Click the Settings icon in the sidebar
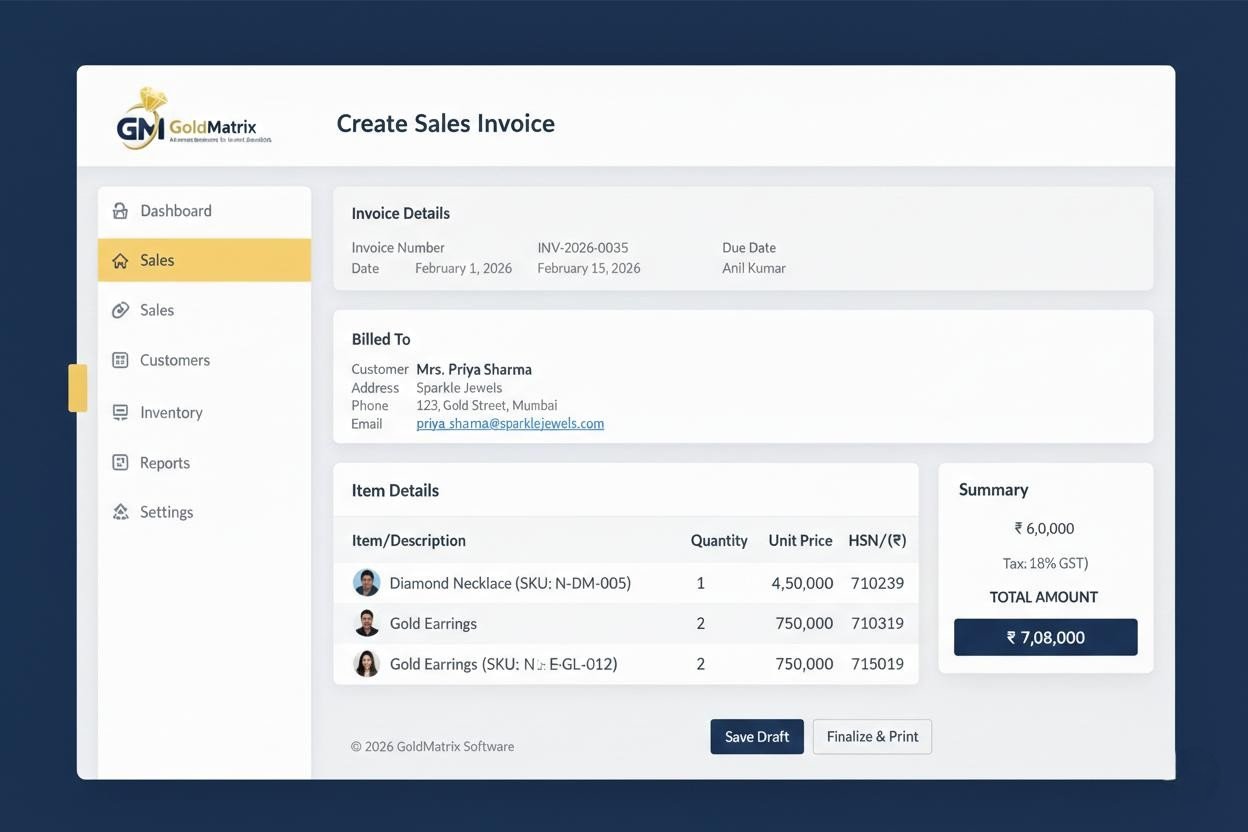1248x832 pixels. 120,512
